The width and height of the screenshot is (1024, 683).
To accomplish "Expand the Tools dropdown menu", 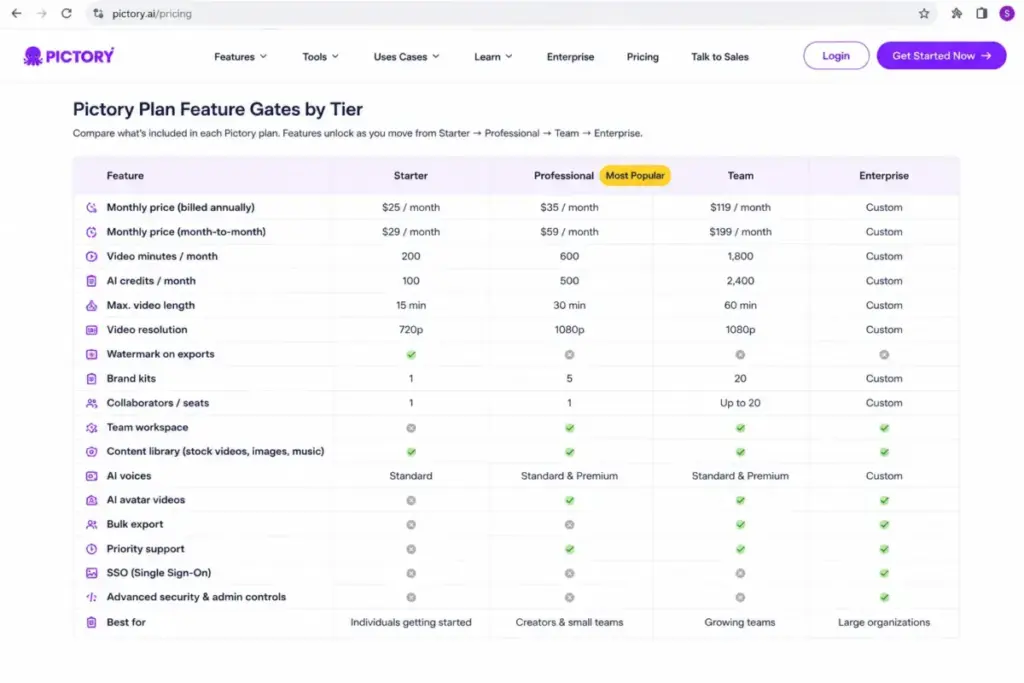I will (x=320, y=57).
